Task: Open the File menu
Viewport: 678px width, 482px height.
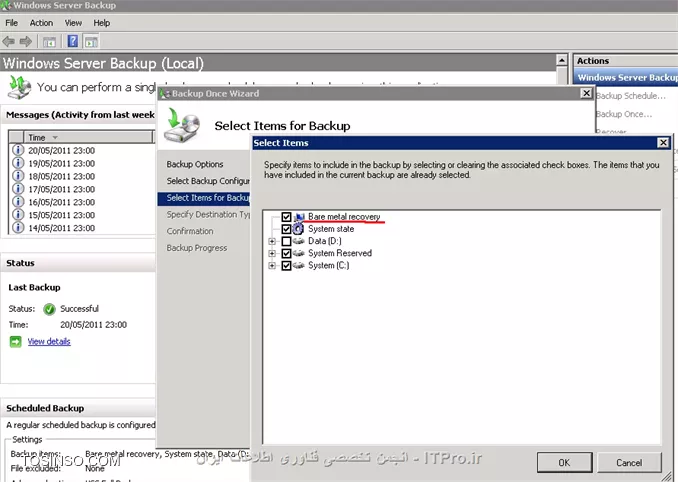Action: point(12,23)
